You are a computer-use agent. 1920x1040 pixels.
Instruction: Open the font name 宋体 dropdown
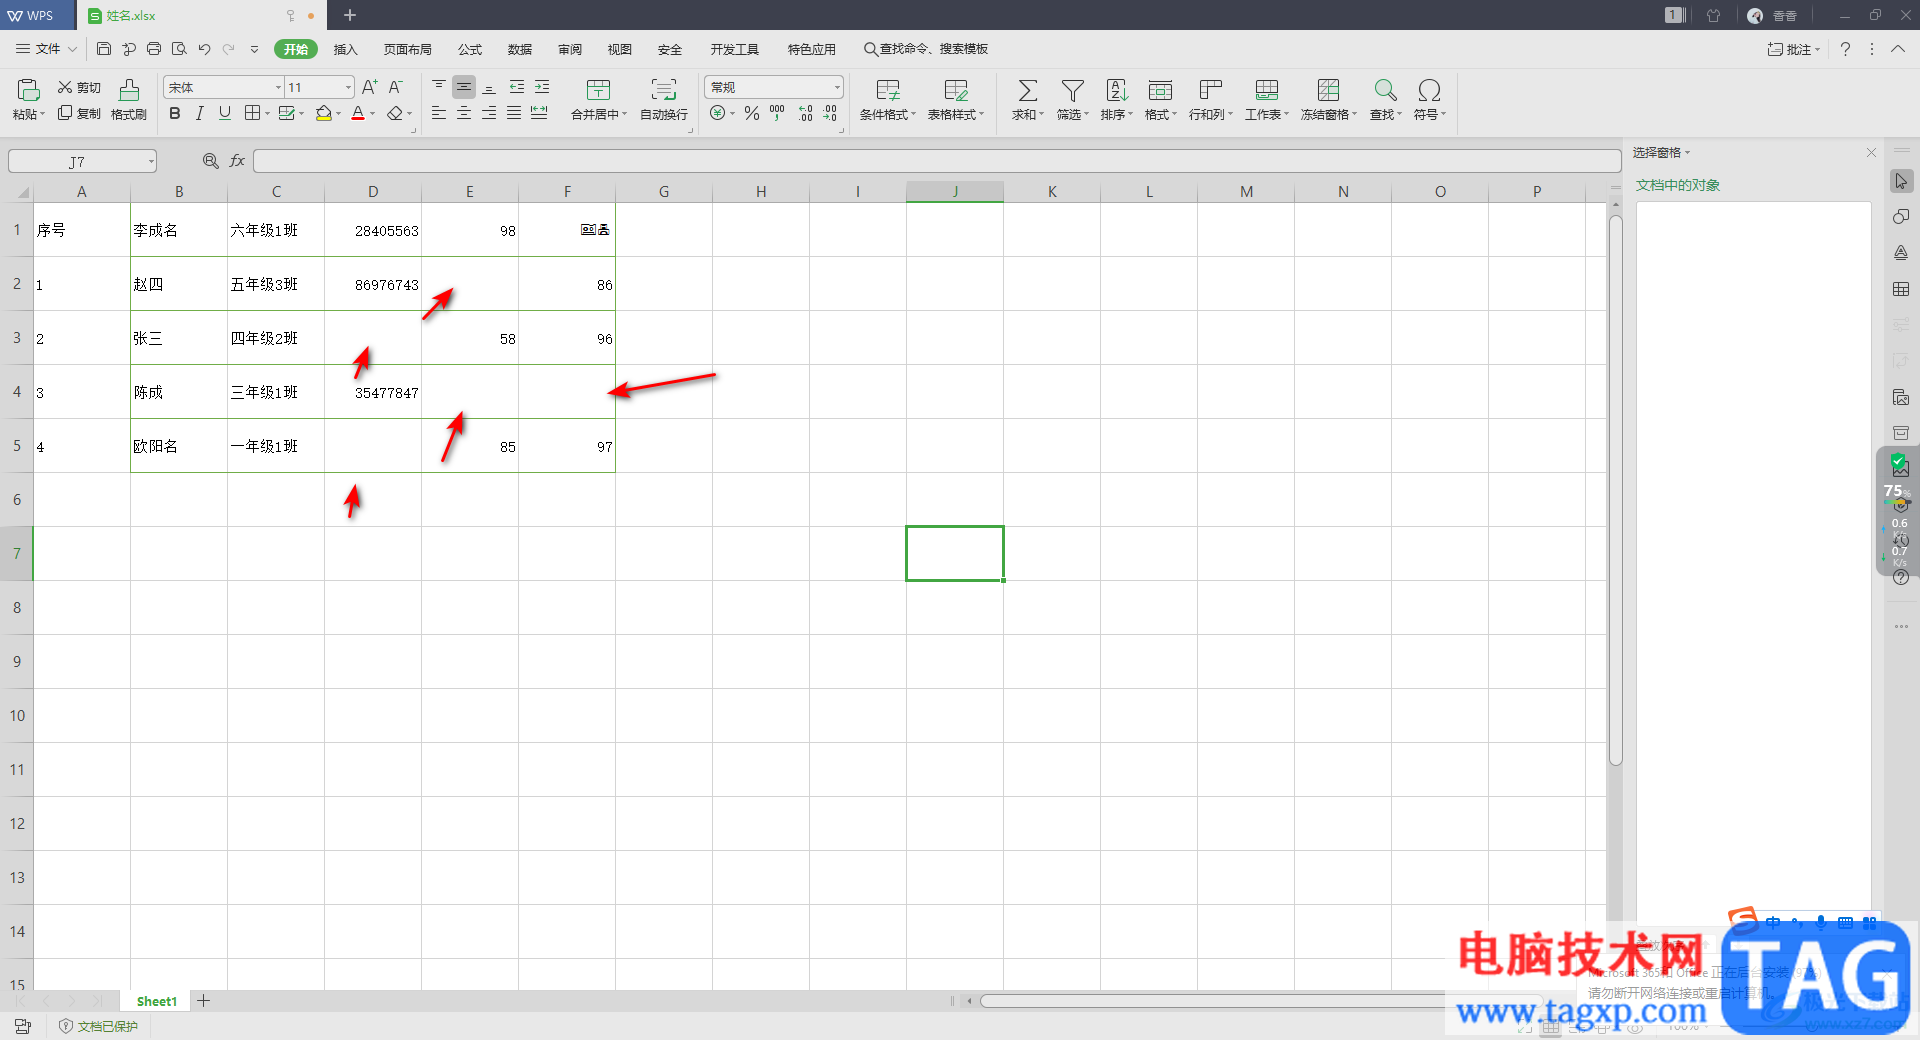point(278,88)
